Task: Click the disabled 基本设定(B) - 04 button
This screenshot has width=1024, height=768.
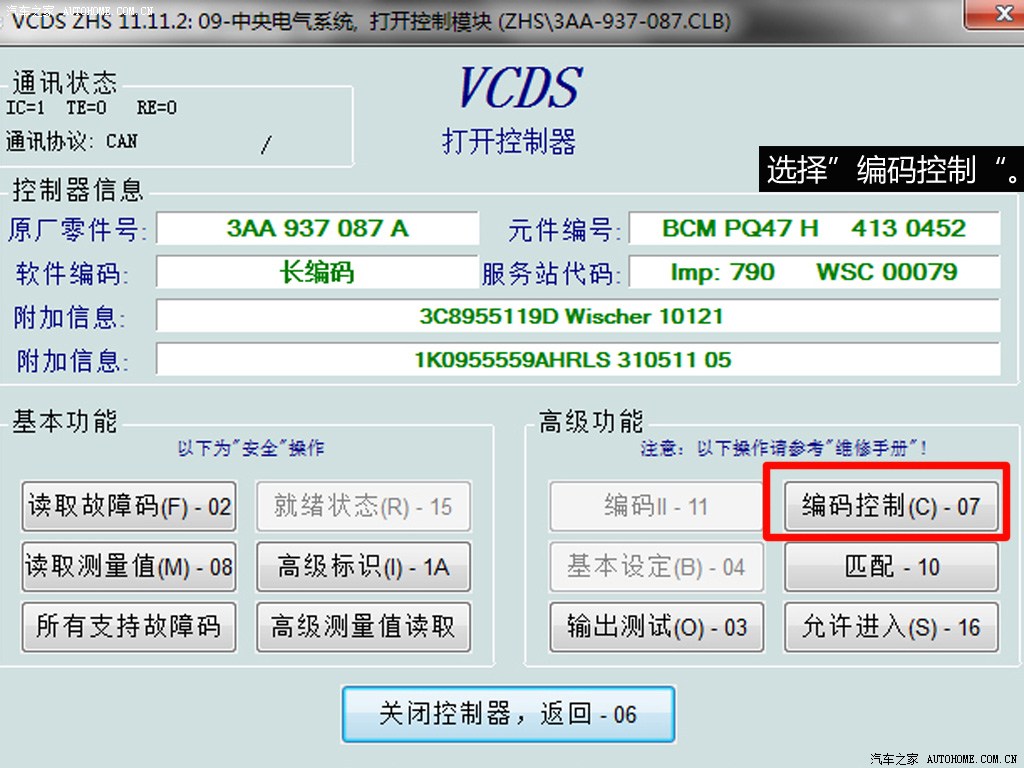Action: pos(656,566)
